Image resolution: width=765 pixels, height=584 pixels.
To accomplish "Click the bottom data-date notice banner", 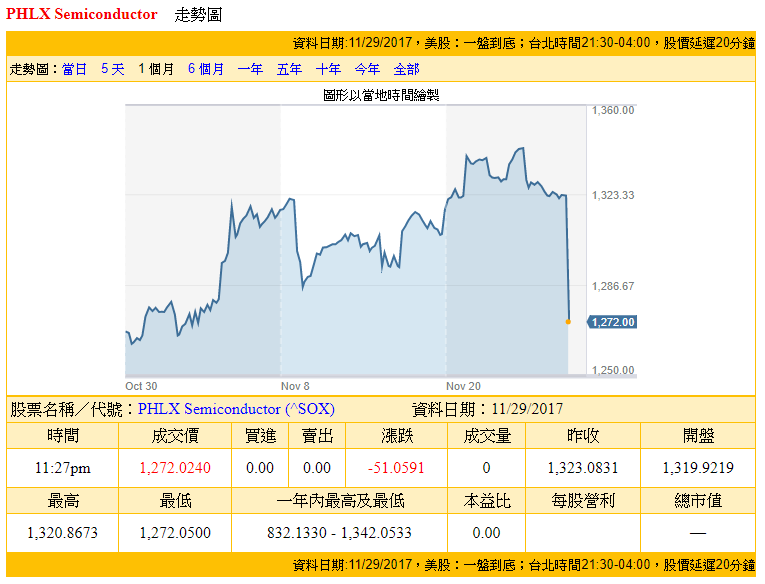I will pos(381,565).
